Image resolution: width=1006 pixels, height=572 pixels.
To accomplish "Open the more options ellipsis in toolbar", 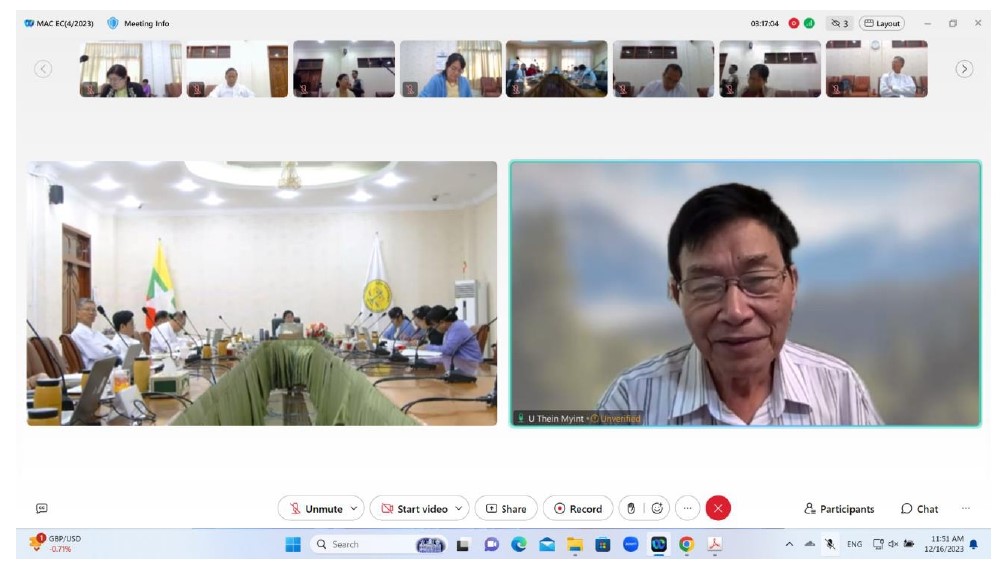I will click(x=687, y=508).
